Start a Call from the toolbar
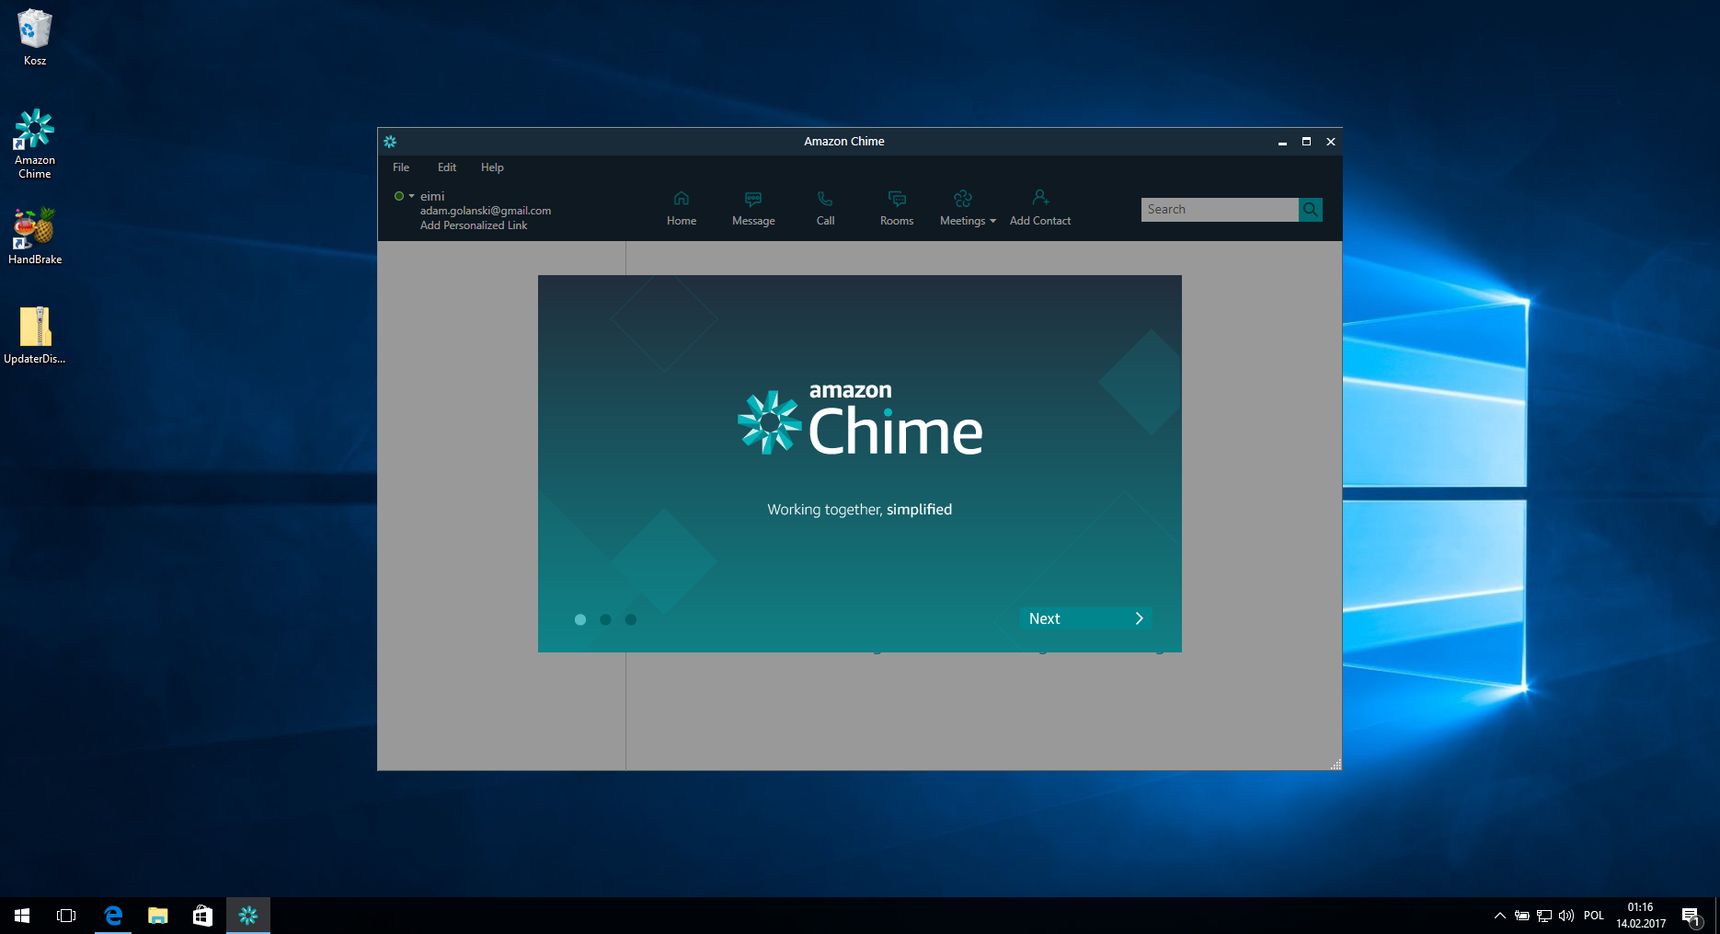This screenshot has width=1720, height=934. click(x=825, y=208)
